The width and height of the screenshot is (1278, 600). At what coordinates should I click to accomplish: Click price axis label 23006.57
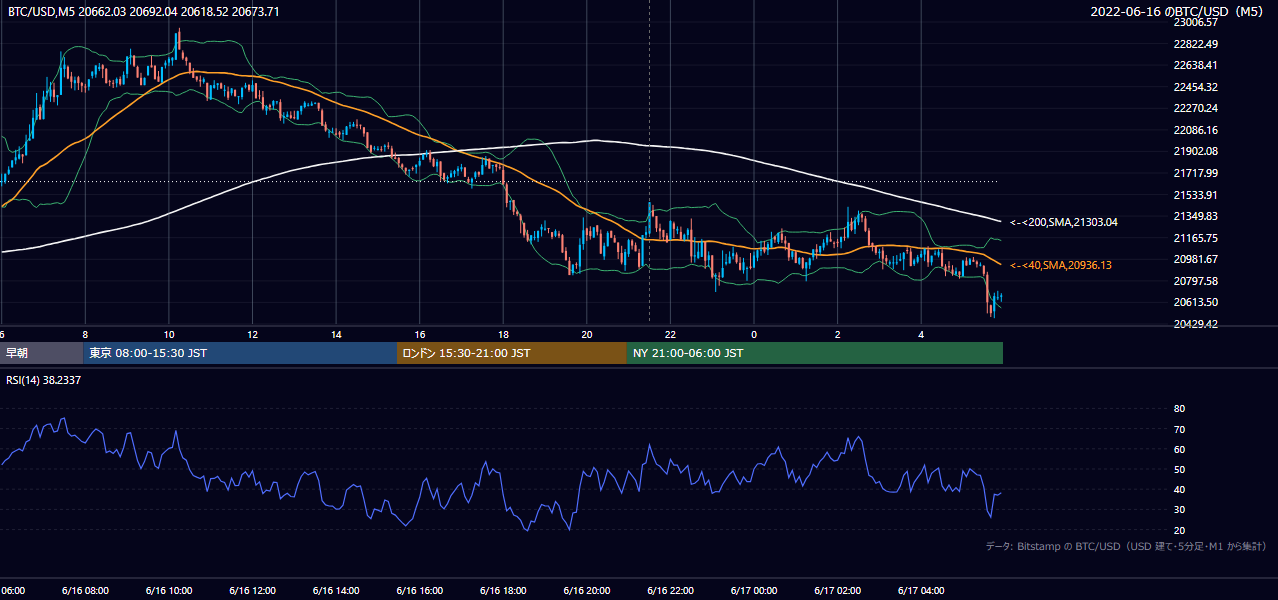tap(1196, 22)
